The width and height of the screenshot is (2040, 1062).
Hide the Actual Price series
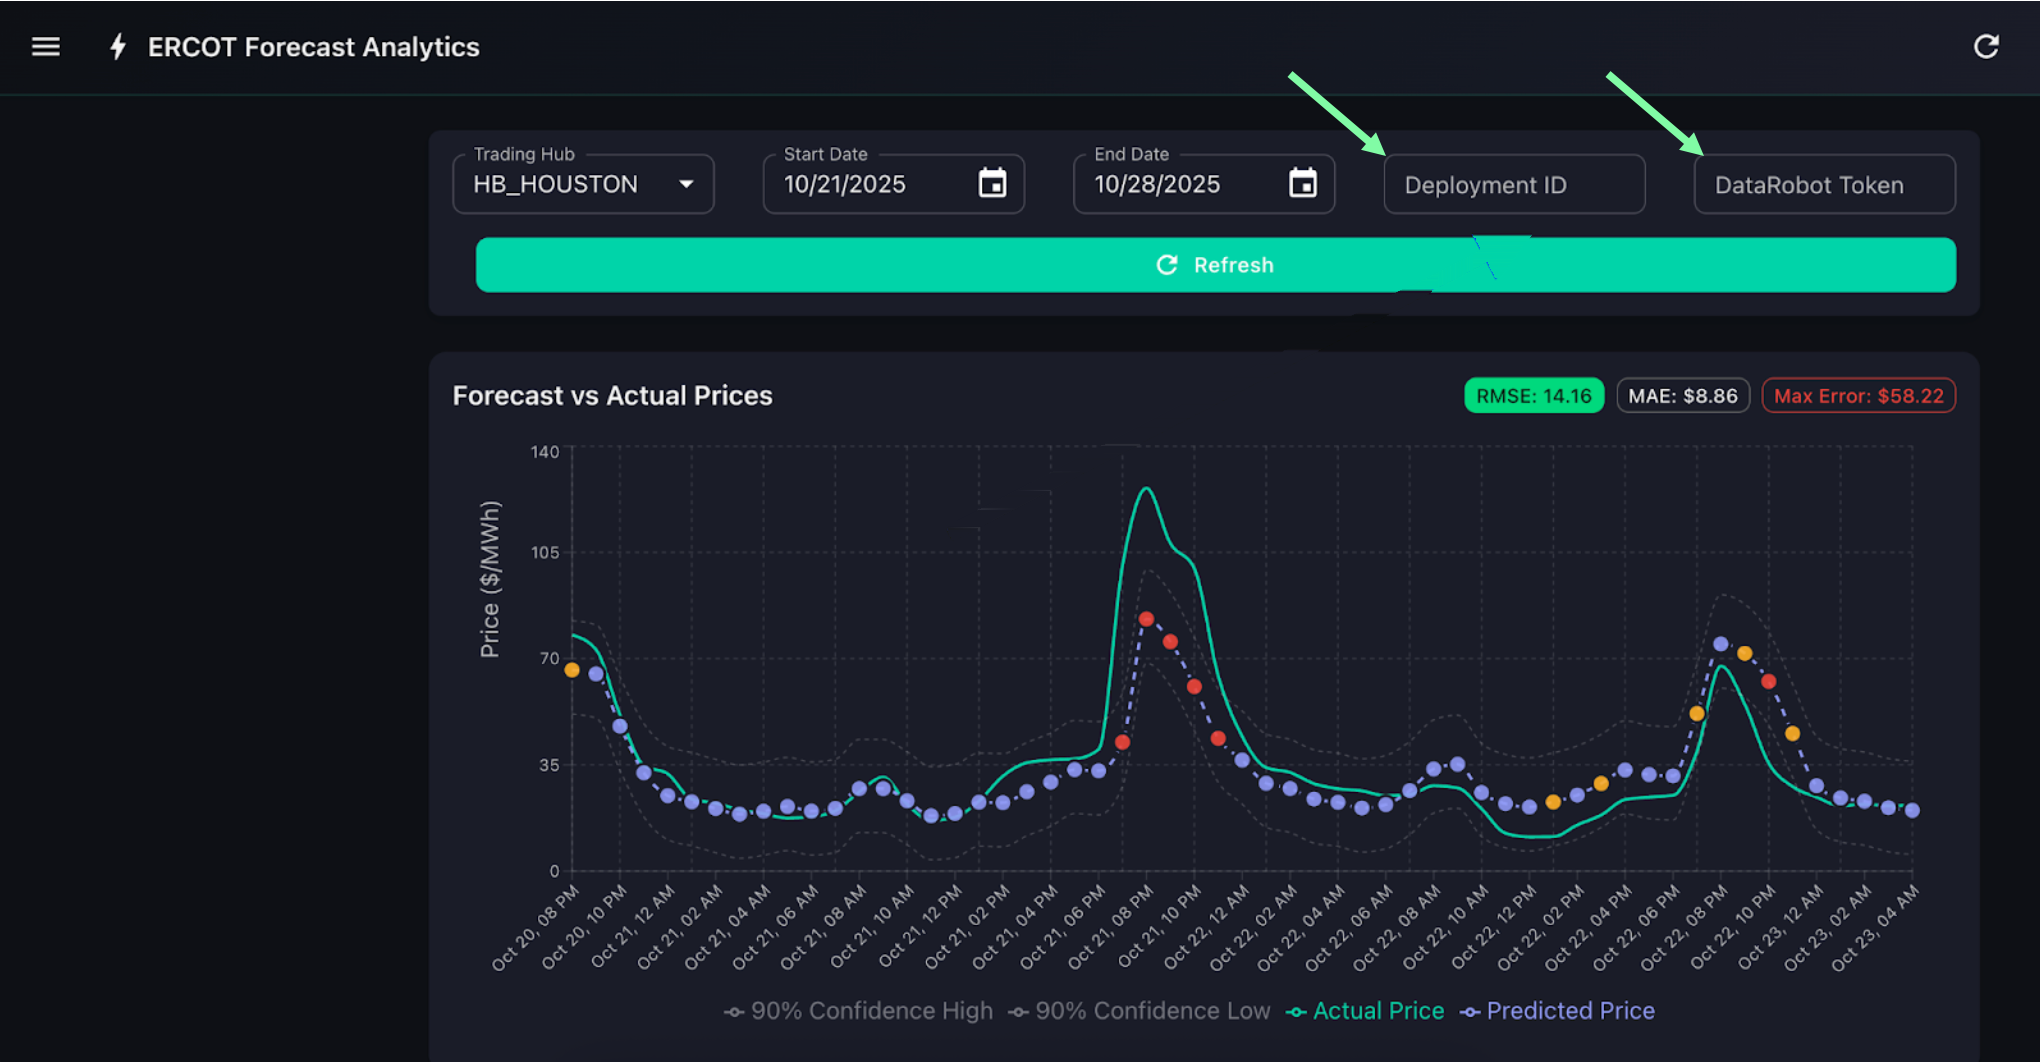tap(1366, 1011)
